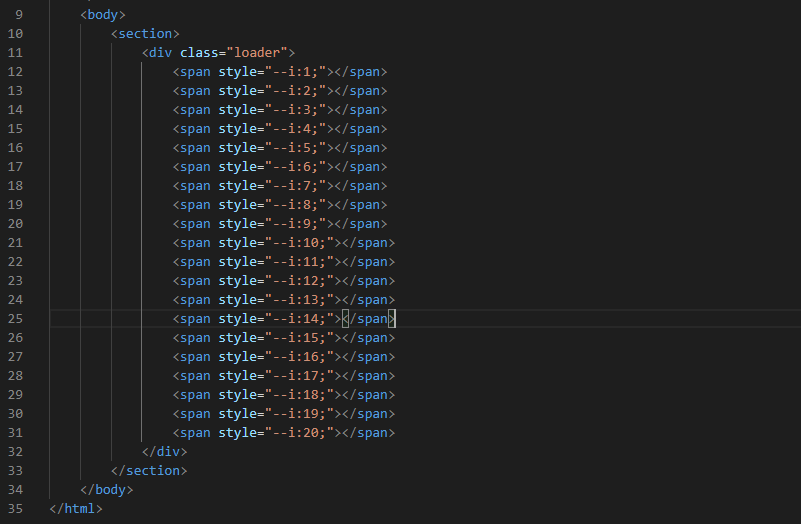Click the --i:9; style value

(x=295, y=224)
